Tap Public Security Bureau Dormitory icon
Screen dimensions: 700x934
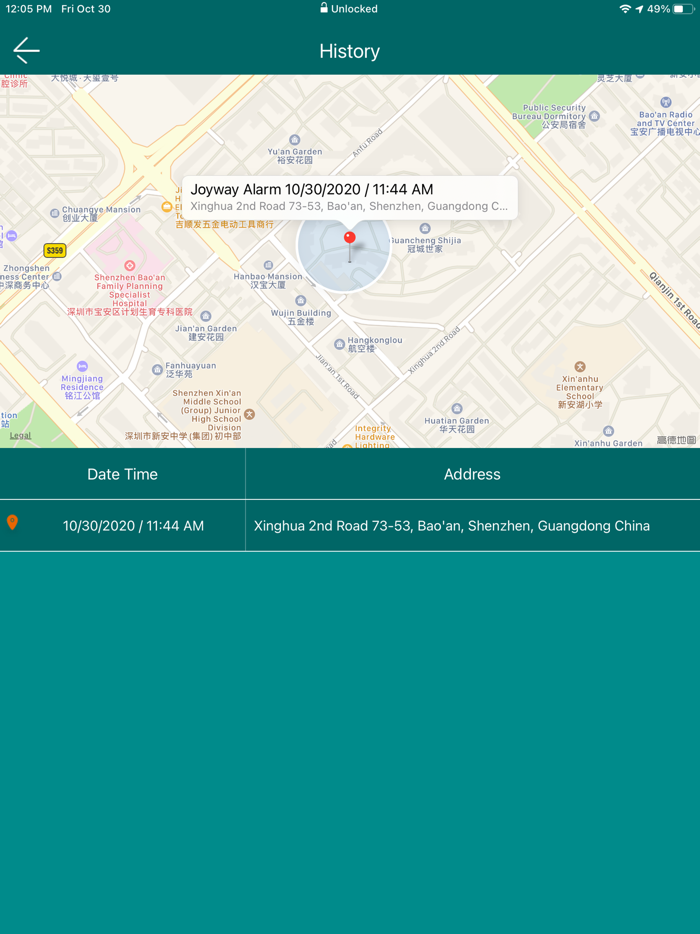(593, 116)
